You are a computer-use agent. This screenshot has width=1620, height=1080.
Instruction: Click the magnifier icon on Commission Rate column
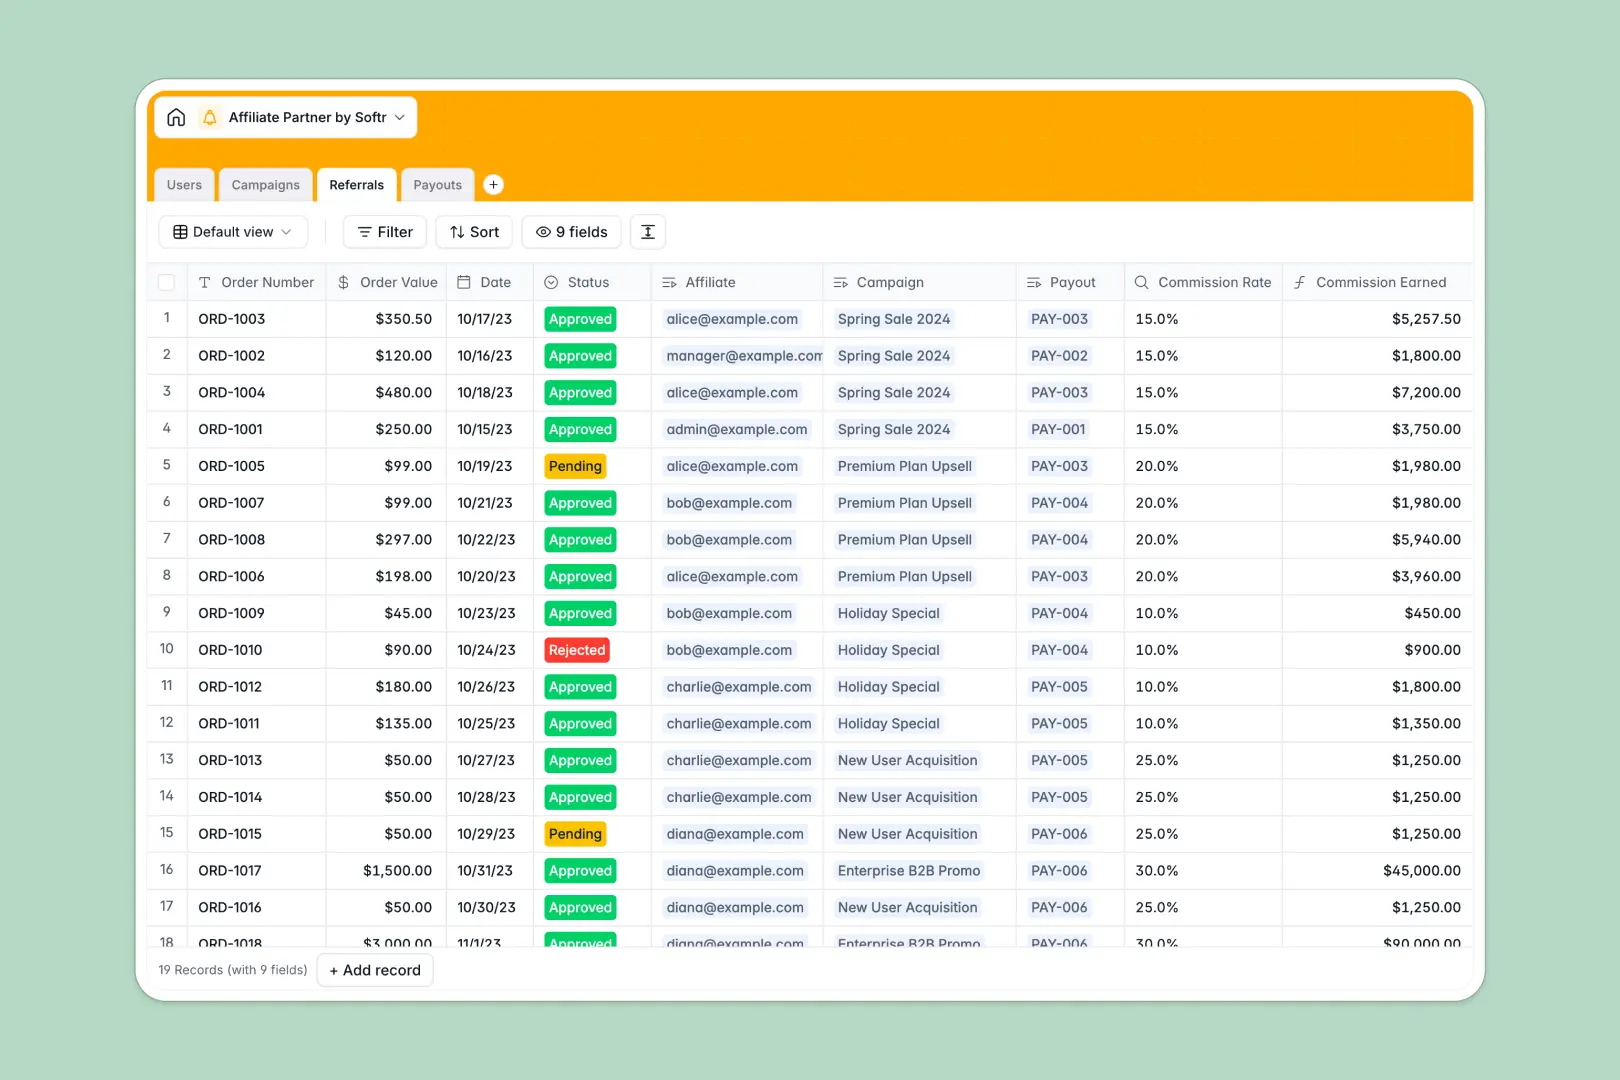(x=1140, y=282)
